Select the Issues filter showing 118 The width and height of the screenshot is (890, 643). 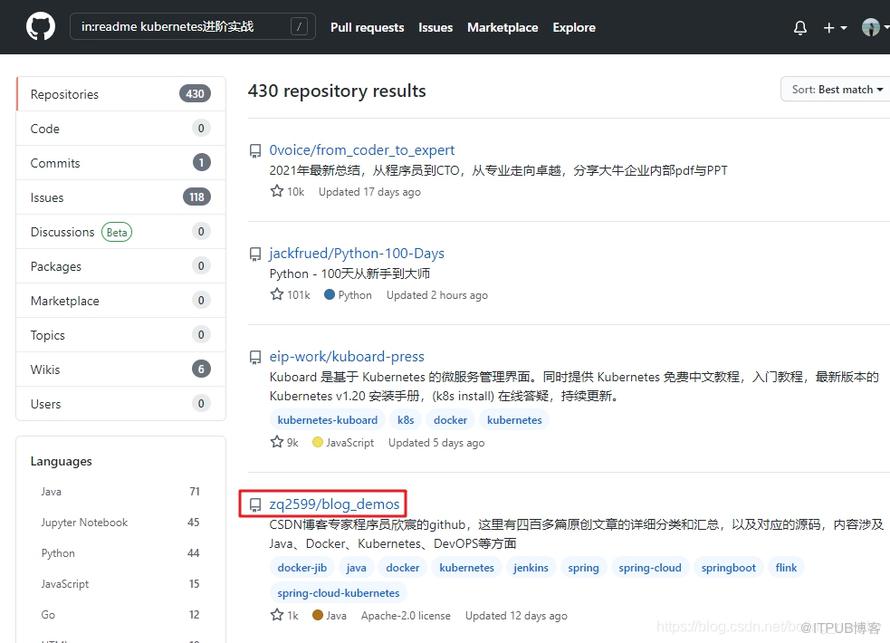121,197
